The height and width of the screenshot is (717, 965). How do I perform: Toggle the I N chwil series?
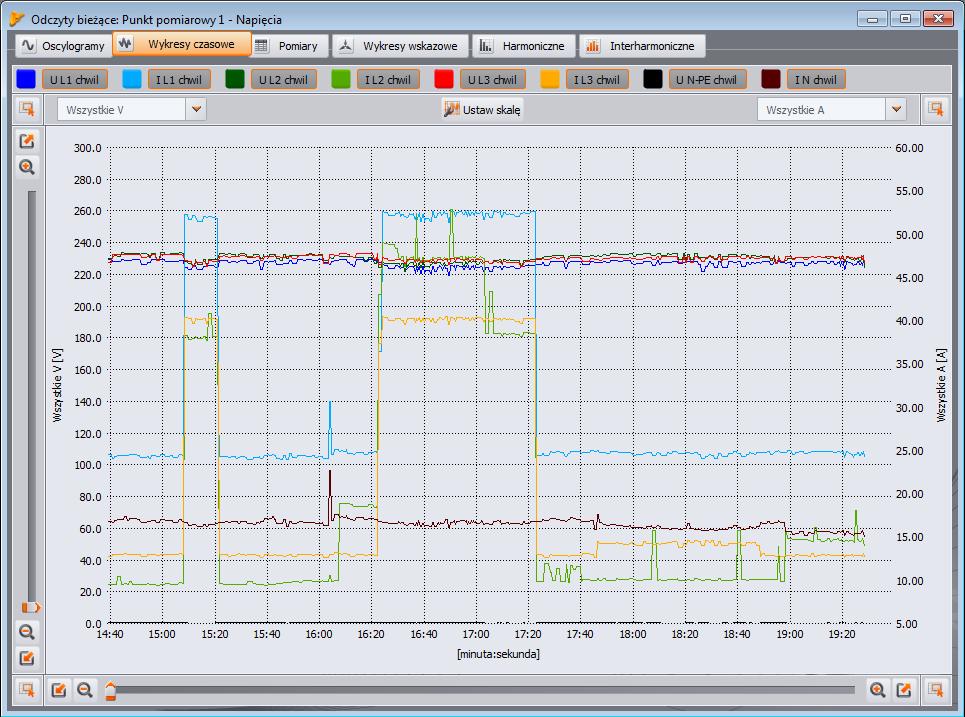point(815,79)
